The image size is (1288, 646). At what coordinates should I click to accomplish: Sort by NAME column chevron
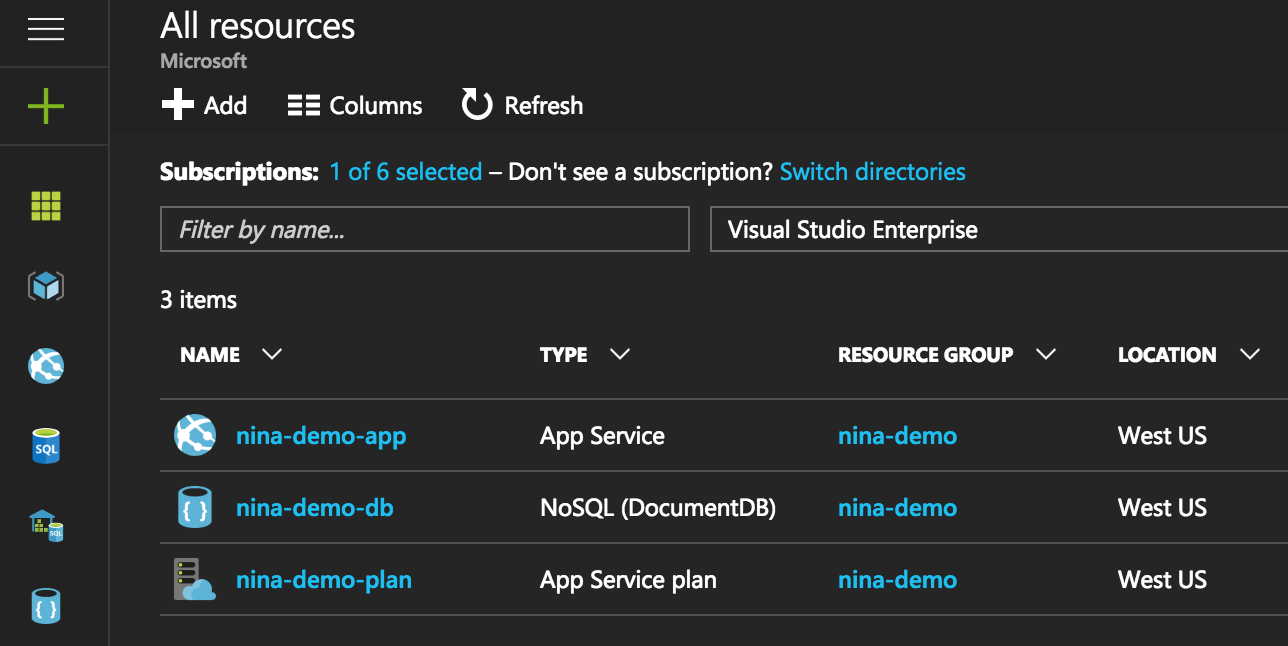[271, 354]
